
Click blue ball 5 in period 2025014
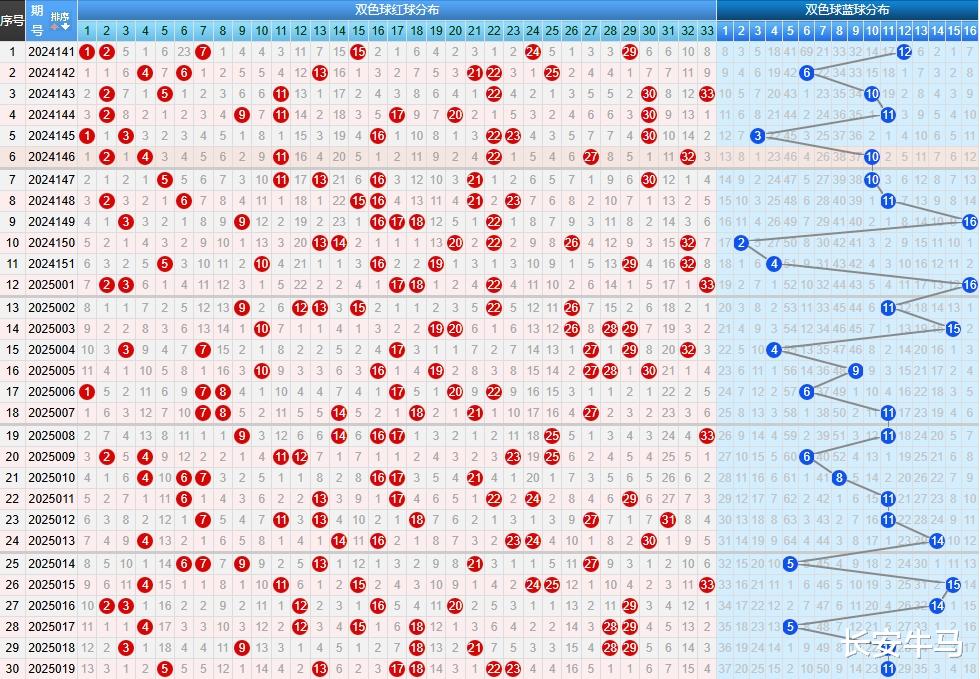[790, 564]
